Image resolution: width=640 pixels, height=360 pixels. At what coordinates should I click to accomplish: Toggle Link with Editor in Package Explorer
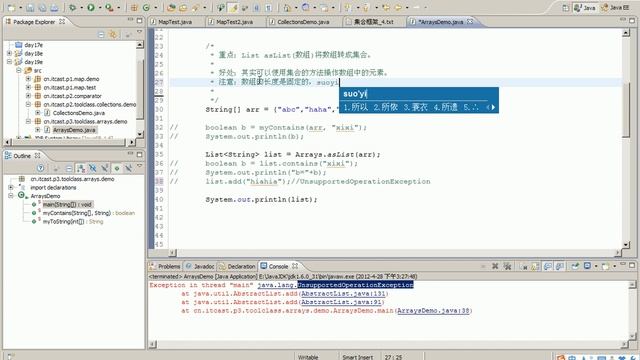tap(113, 35)
